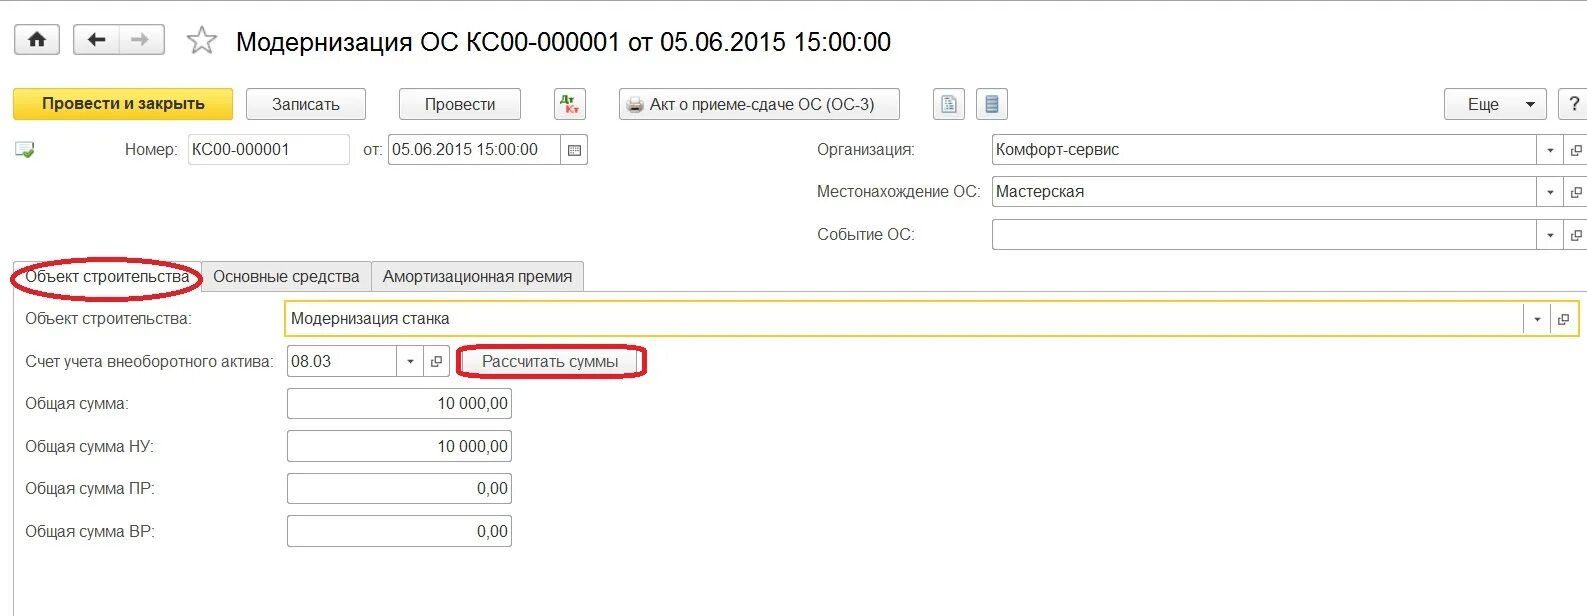Open the calendar date picker

[574, 150]
